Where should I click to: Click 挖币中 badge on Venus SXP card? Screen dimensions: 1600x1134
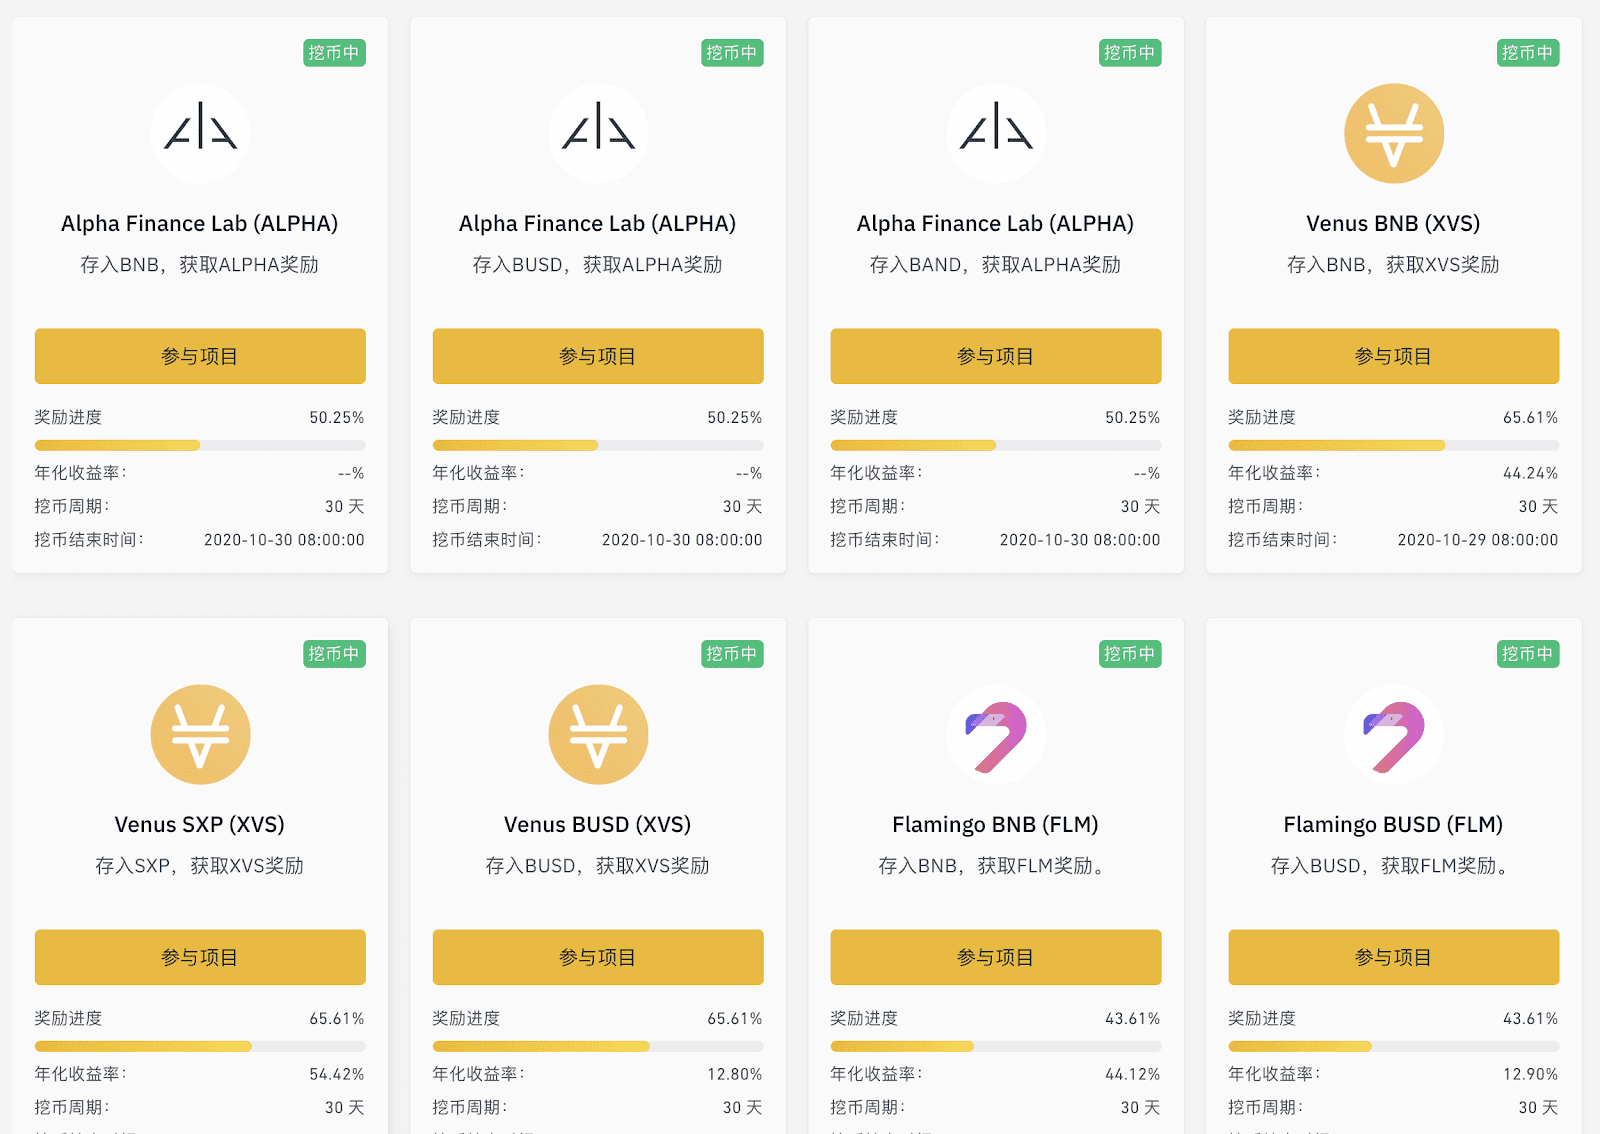(x=334, y=654)
